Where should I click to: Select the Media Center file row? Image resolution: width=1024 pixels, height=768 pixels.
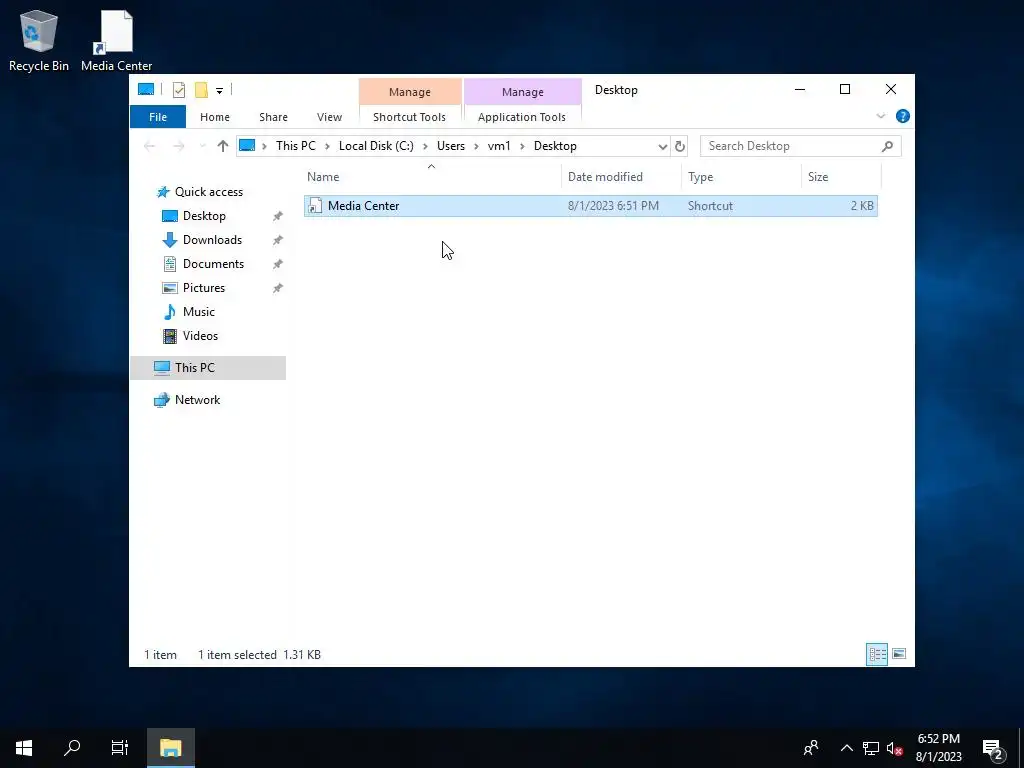coord(590,206)
